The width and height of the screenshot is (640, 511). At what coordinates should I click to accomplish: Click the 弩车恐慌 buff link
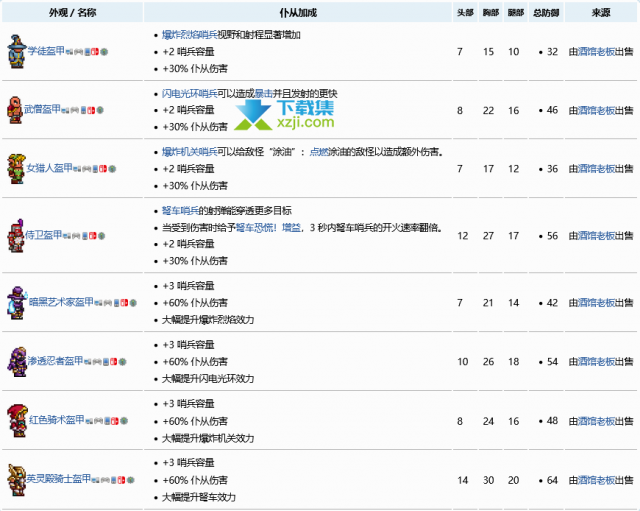[280, 227]
